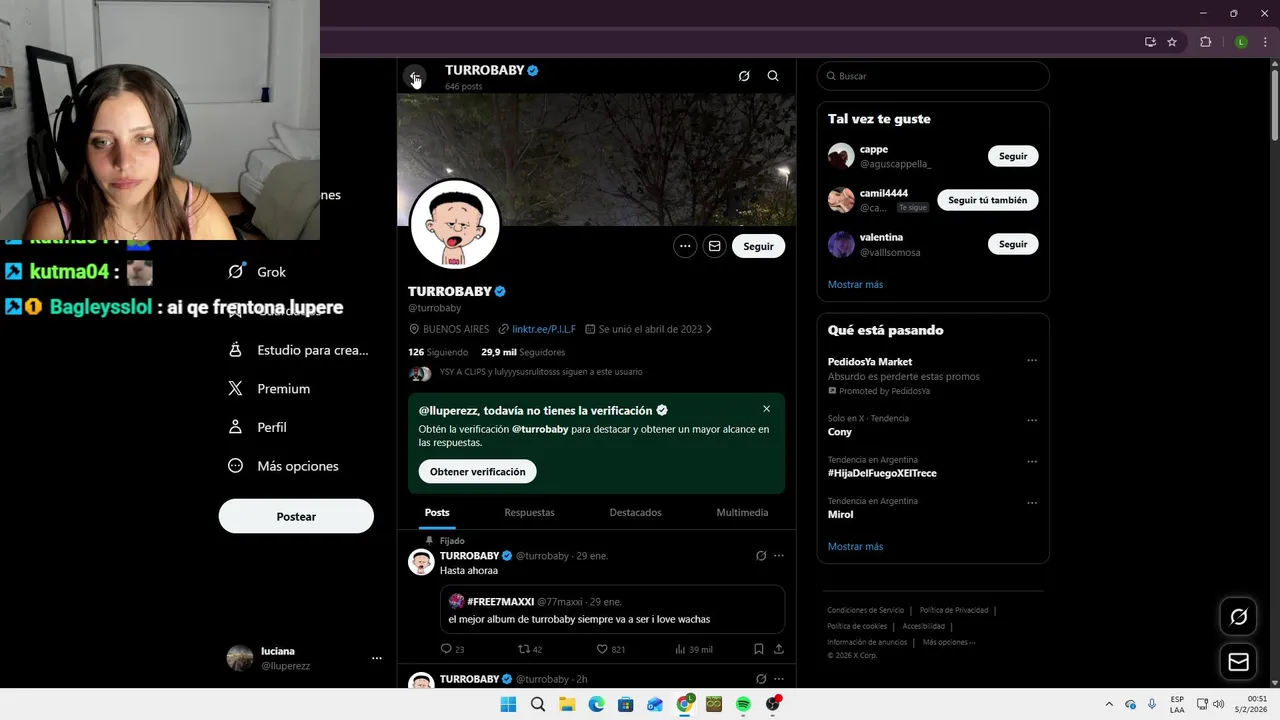1280x720 pixels.
Task: Open Spotify from the taskbar
Action: click(x=743, y=704)
